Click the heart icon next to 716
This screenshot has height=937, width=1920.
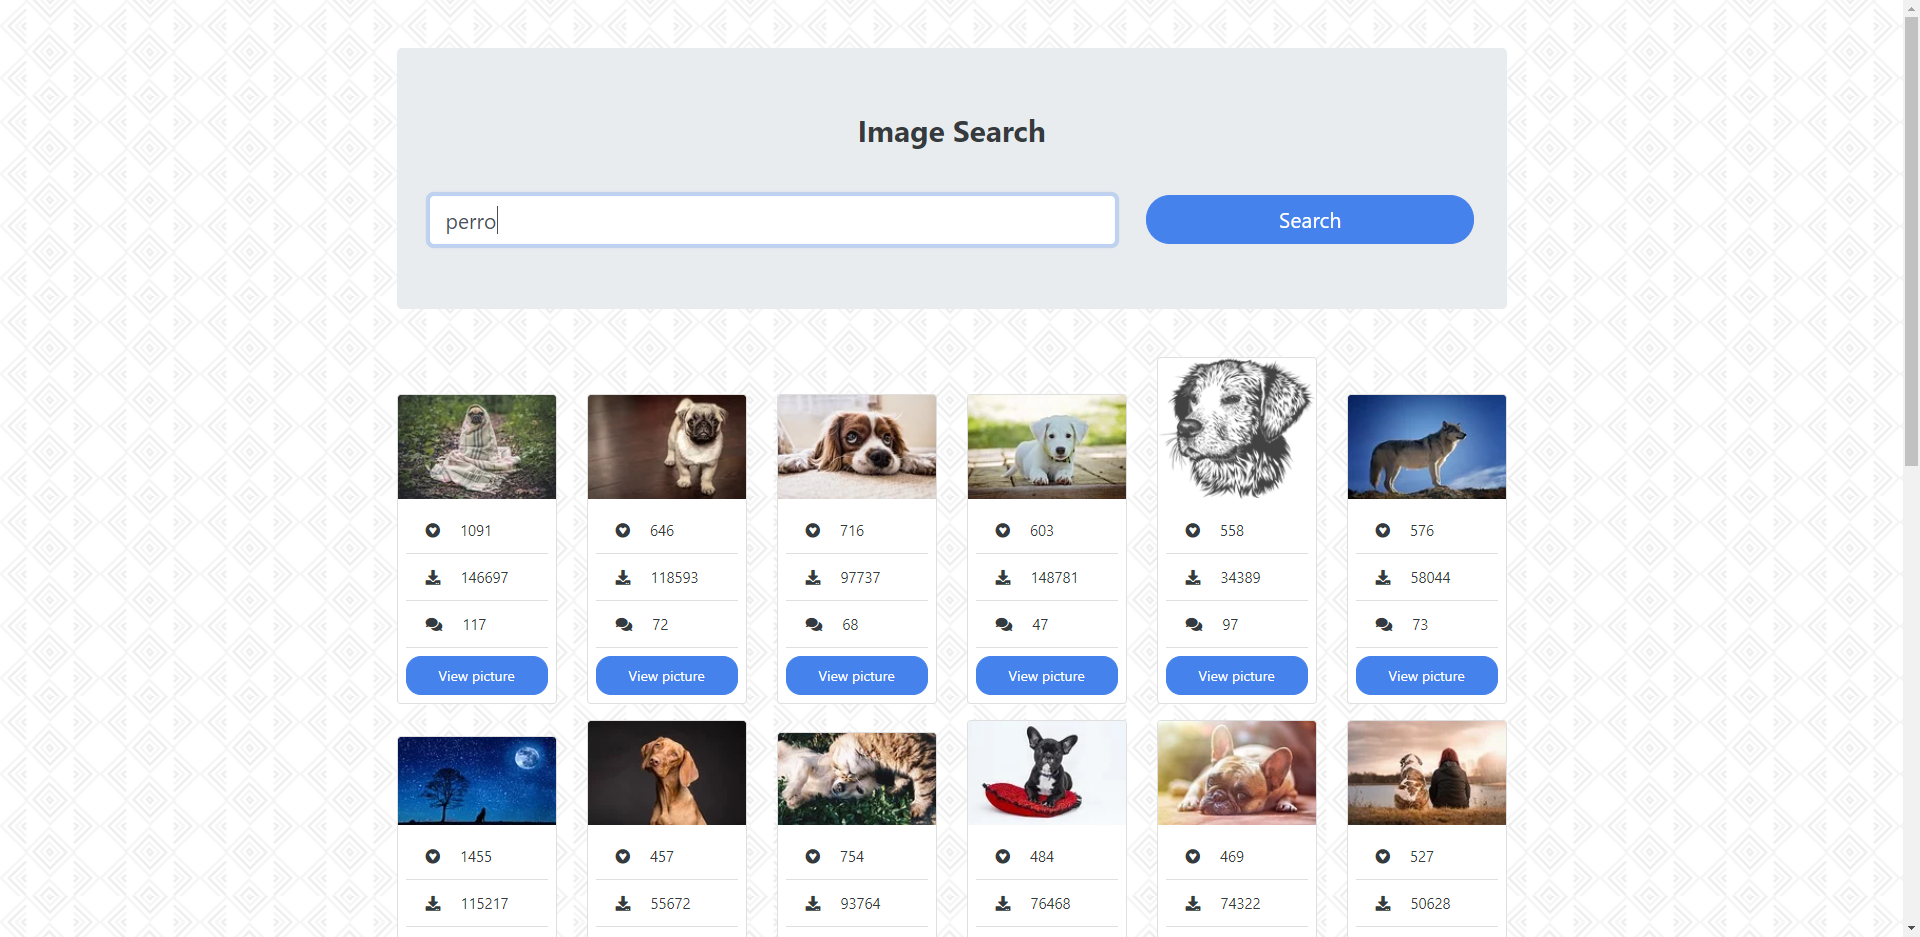(x=813, y=531)
